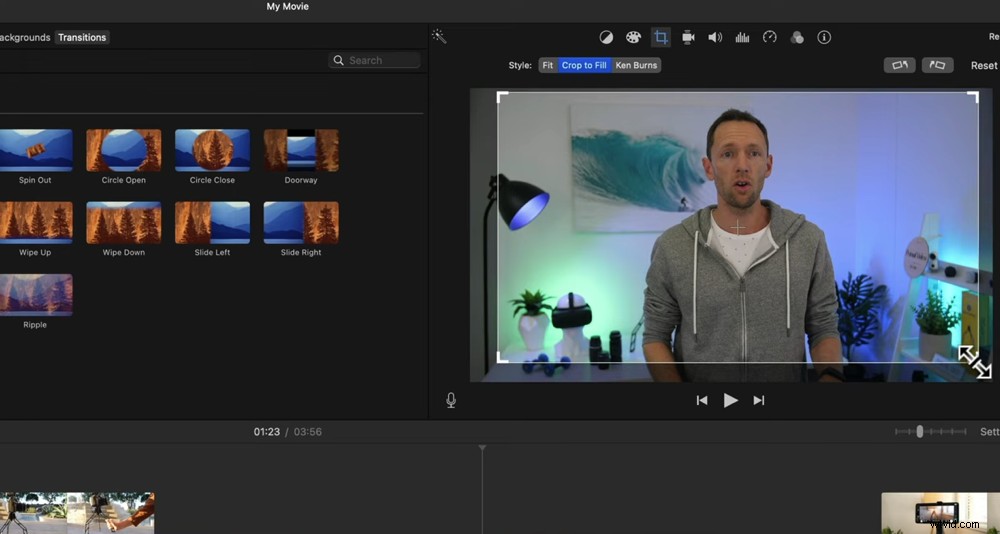The height and width of the screenshot is (534, 1000).
Task: Skip to next clip
Action: click(x=758, y=400)
